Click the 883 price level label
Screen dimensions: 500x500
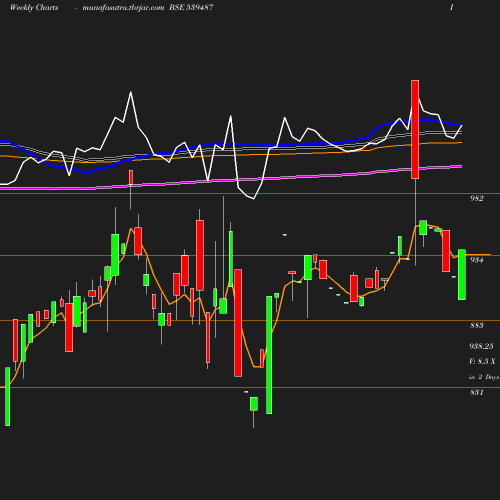pos(477,325)
